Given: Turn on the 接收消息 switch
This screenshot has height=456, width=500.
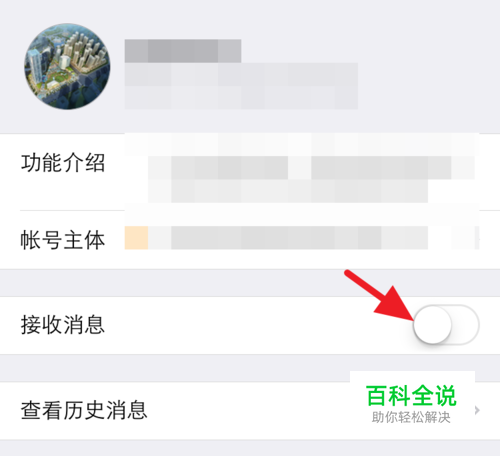Looking at the screenshot, I should [446, 325].
